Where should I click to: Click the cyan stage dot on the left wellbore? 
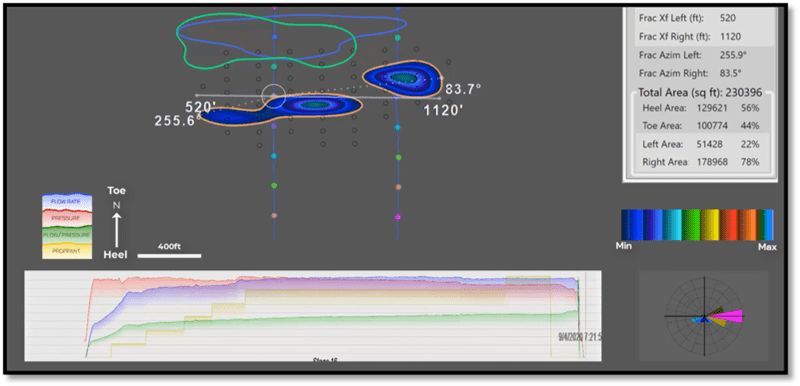click(x=274, y=156)
